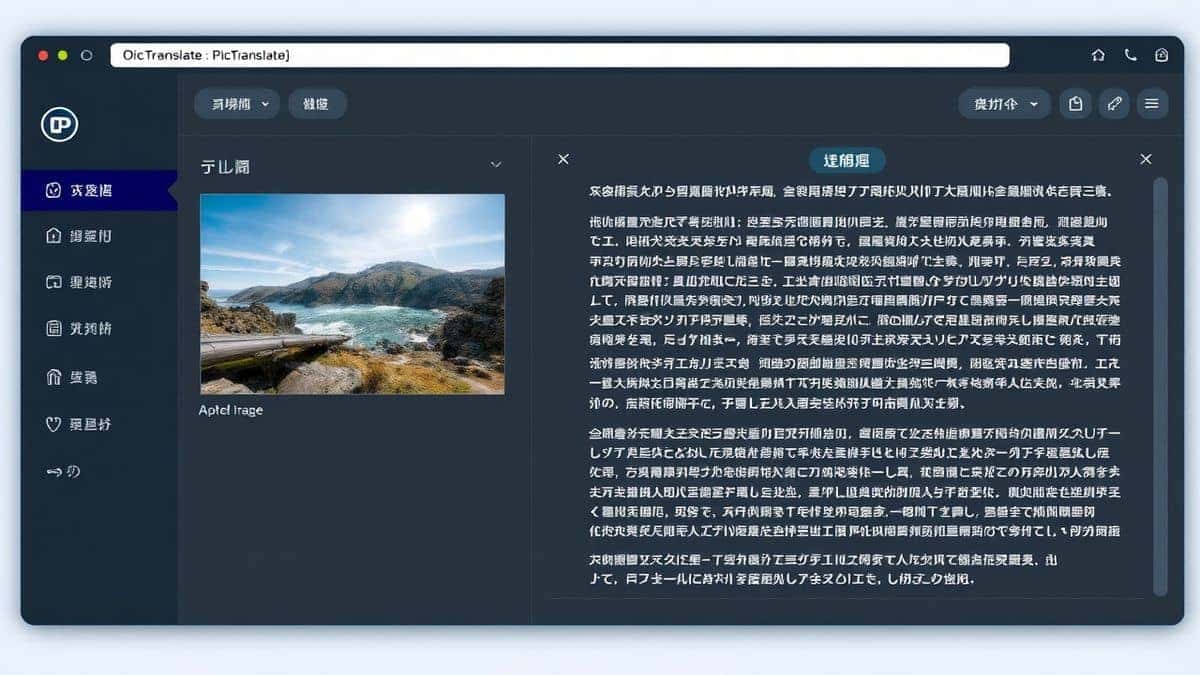Click the arrow icon item below the sidebar heart item
1200x675 pixels.
[x=63, y=471]
